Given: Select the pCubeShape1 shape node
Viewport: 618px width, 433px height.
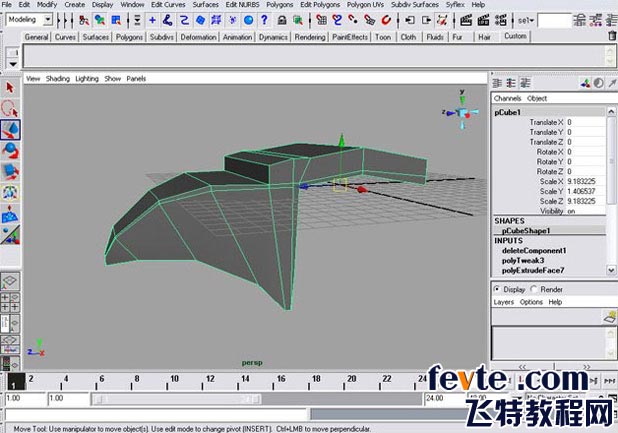Looking at the screenshot, I should pyautogui.click(x=526, y=231).
